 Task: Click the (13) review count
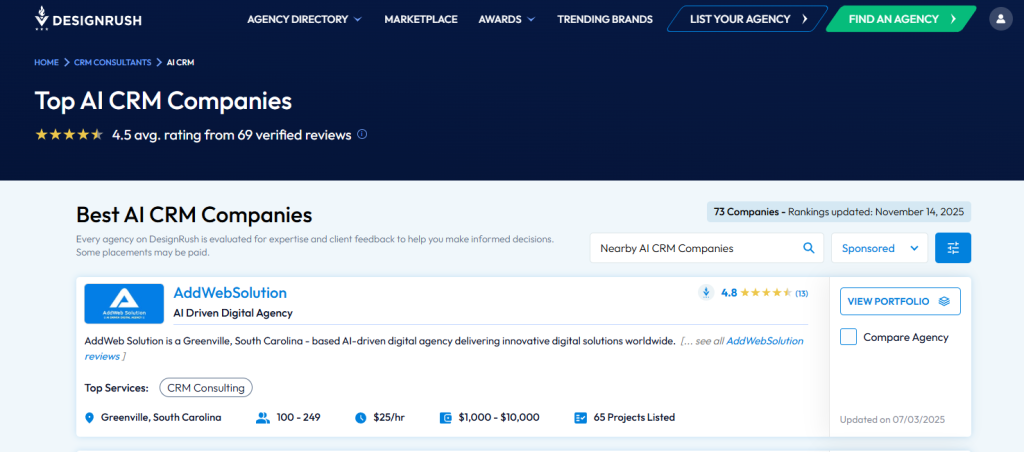tap(801, 293)
